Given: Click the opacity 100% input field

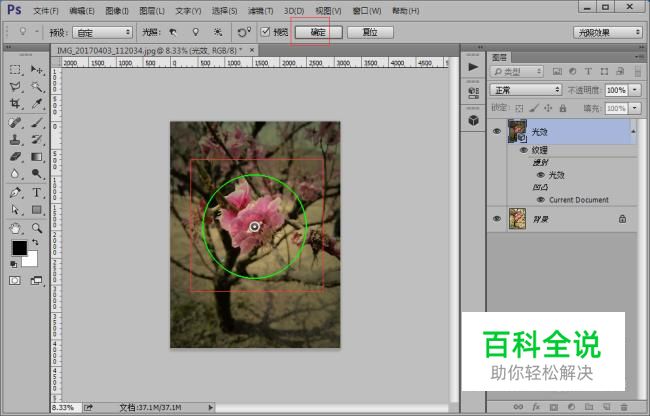Looking at the screenshot, I should (616, 90).
